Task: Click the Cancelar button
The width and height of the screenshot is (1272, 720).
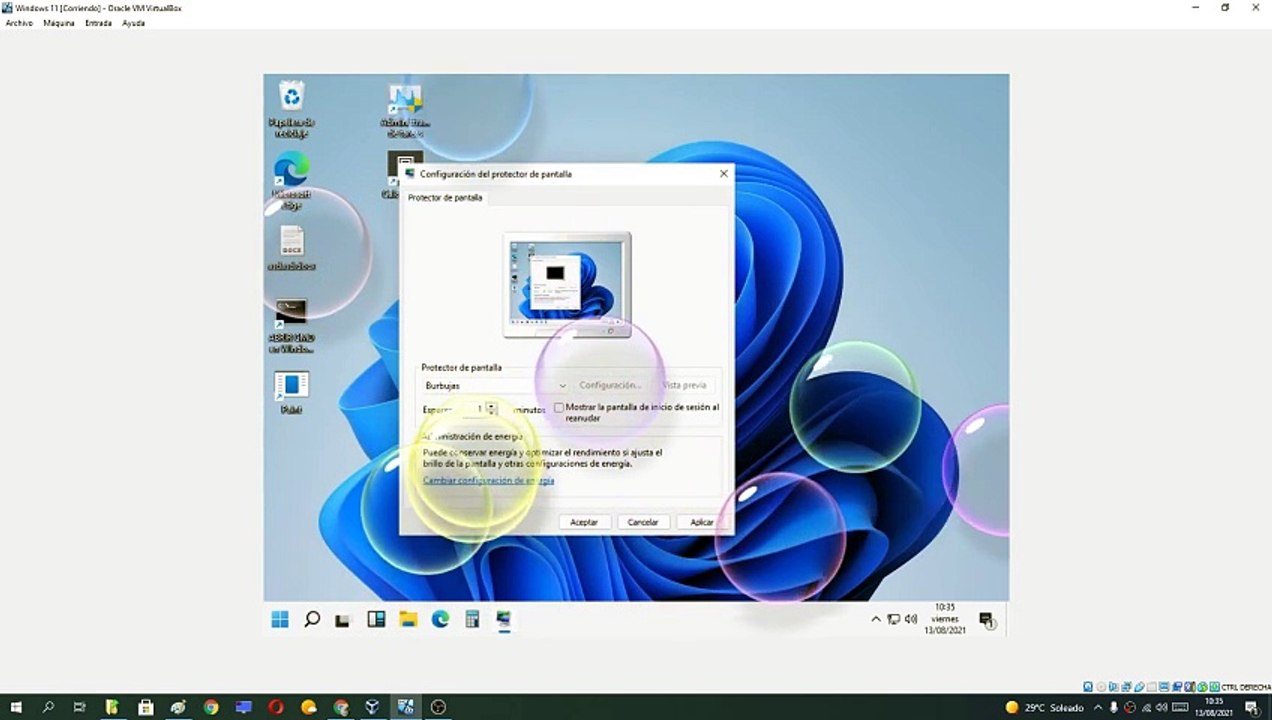Action: [643, 522]
